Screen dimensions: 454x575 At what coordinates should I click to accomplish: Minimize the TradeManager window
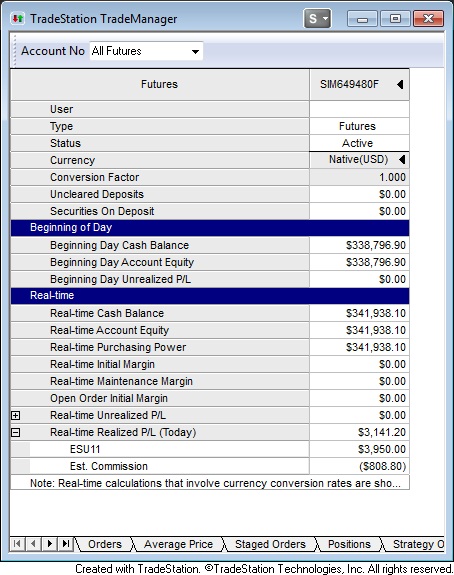(x=362, y=19)
